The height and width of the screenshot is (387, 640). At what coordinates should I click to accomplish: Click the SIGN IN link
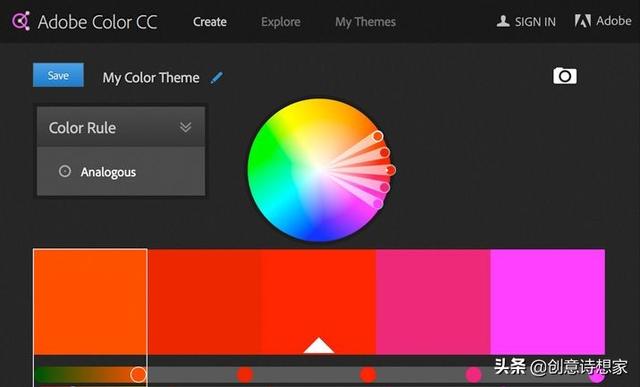point(535,22)
